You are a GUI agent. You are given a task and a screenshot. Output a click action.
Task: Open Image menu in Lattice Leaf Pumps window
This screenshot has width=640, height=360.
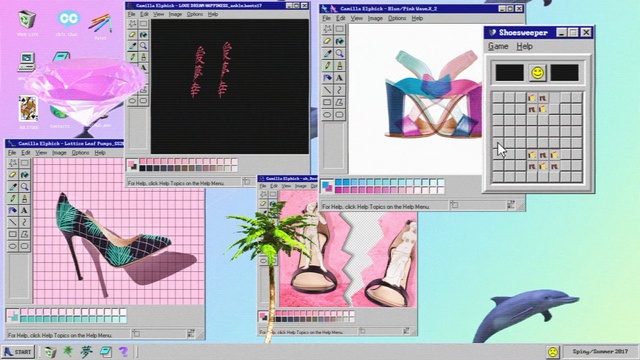[59, 153]
